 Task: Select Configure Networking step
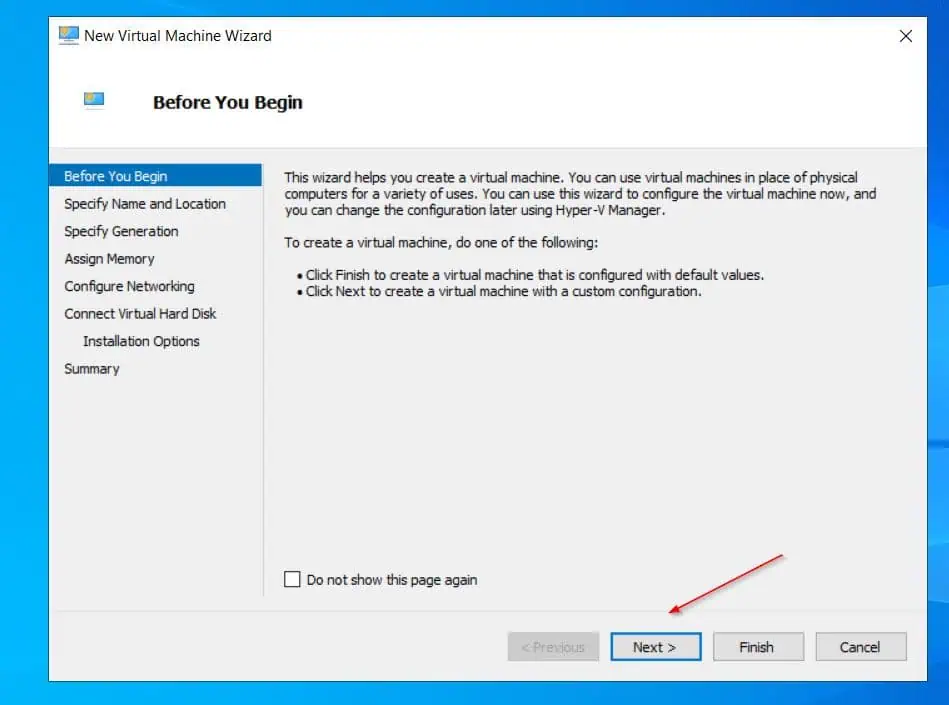coord(129,286)
